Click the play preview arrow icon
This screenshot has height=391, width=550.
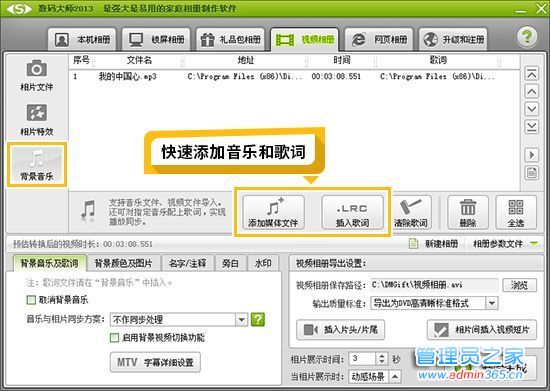click(531, 155)
